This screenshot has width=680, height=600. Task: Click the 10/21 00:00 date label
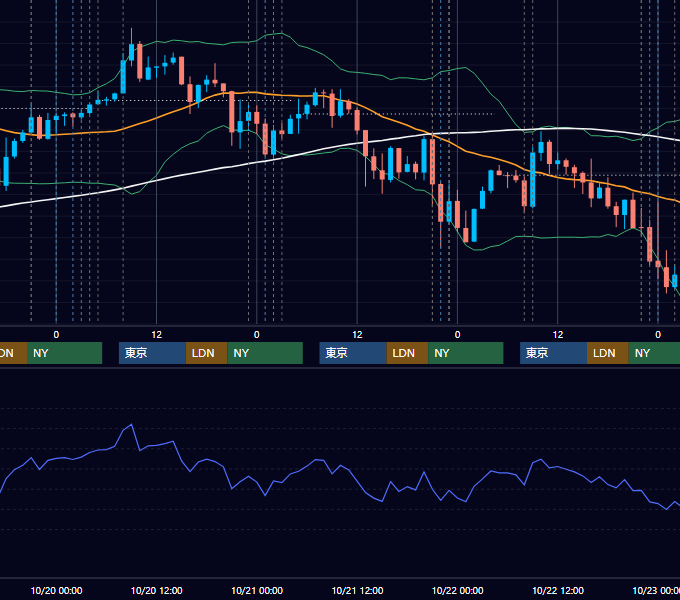point(257,590)
